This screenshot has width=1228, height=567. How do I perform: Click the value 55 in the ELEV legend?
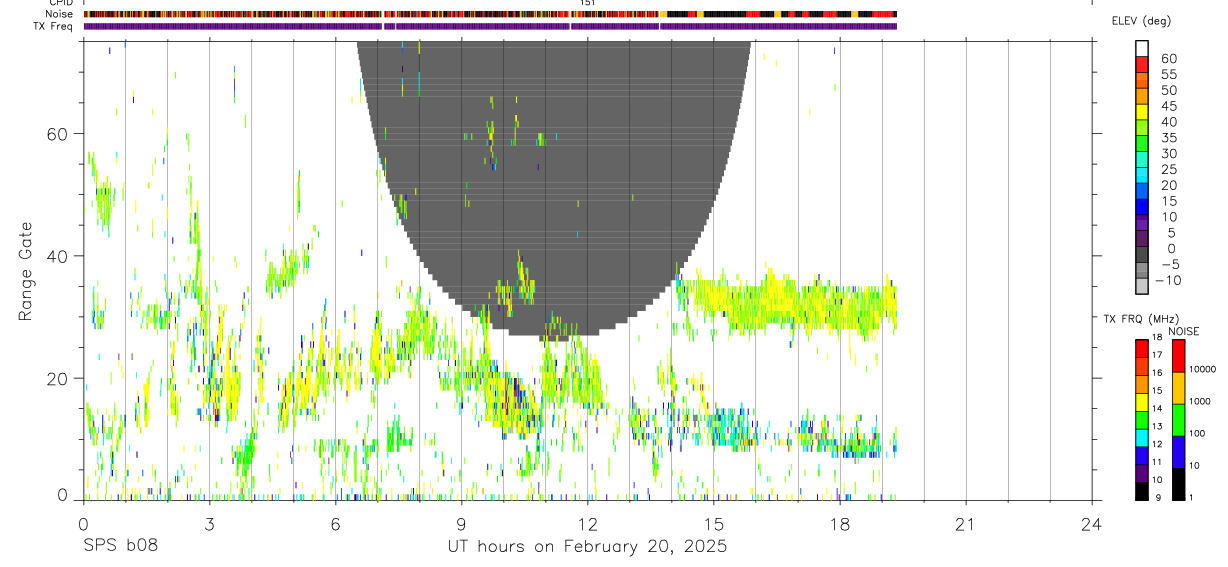pyautogui.click(x=1168, y=75)
